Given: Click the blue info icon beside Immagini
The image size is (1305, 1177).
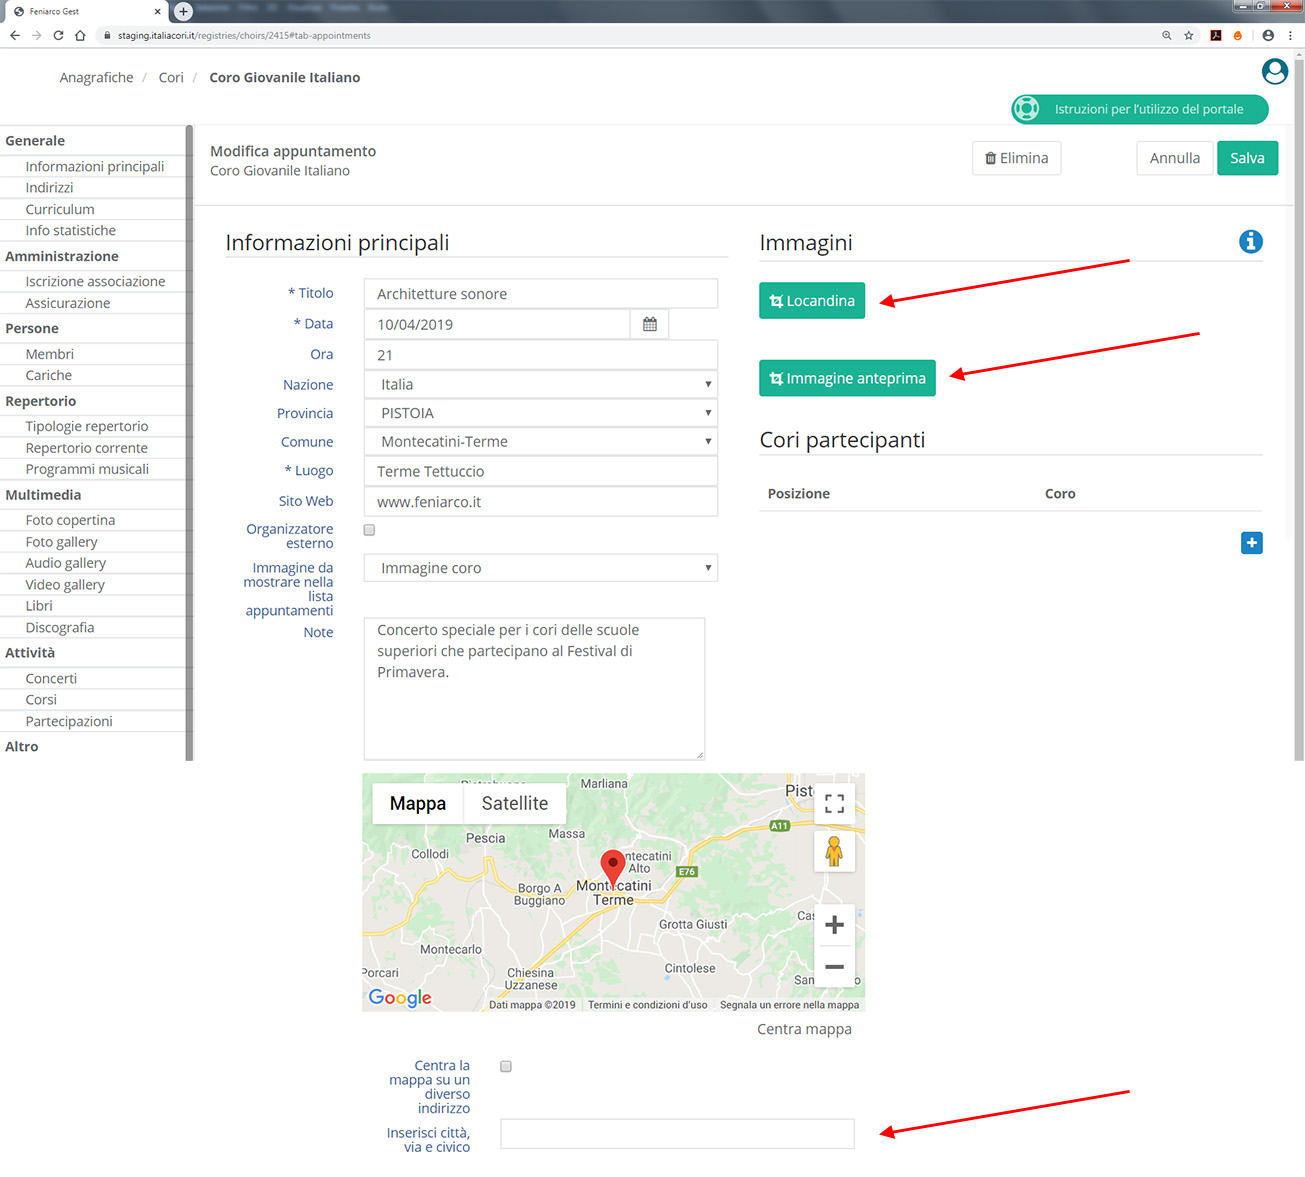Looking at the screenshot, I should coord(1250,242).
